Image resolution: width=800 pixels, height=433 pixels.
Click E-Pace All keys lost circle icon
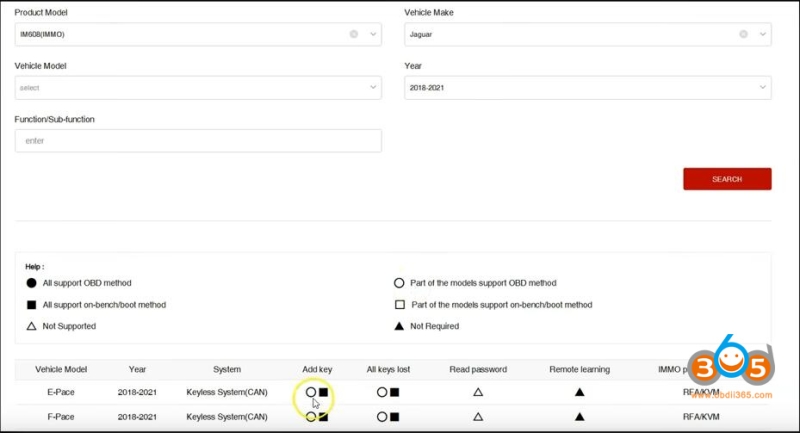coord(382,392)
